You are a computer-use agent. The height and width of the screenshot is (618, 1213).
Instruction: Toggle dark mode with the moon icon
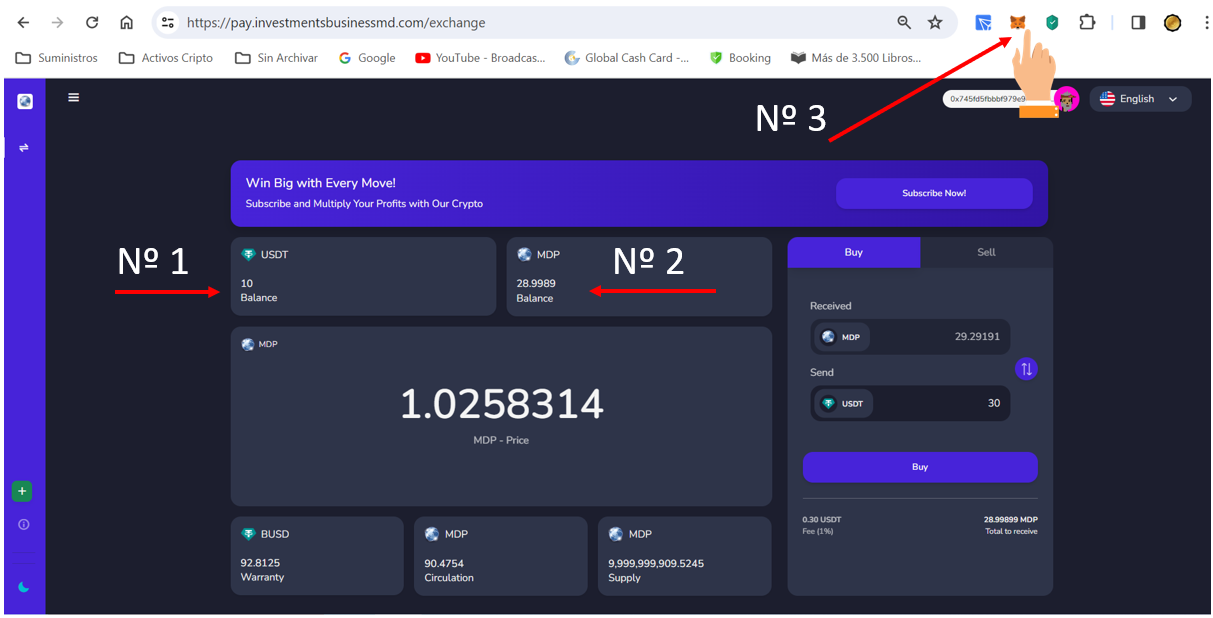click(x=24, y=587)
